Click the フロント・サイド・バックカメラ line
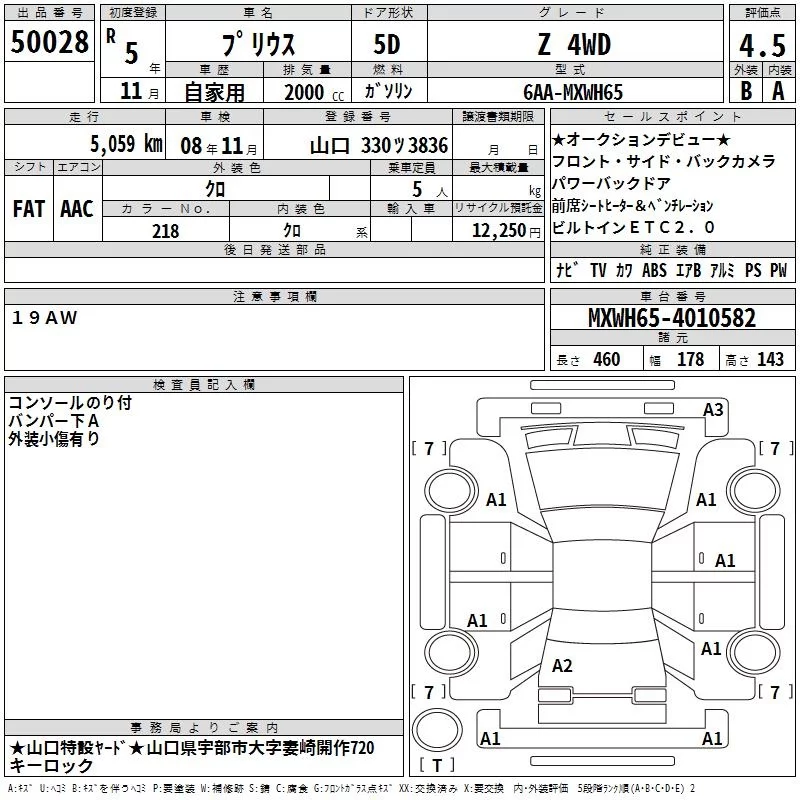The width and height of the screenshot is (800, 800). 664,161
